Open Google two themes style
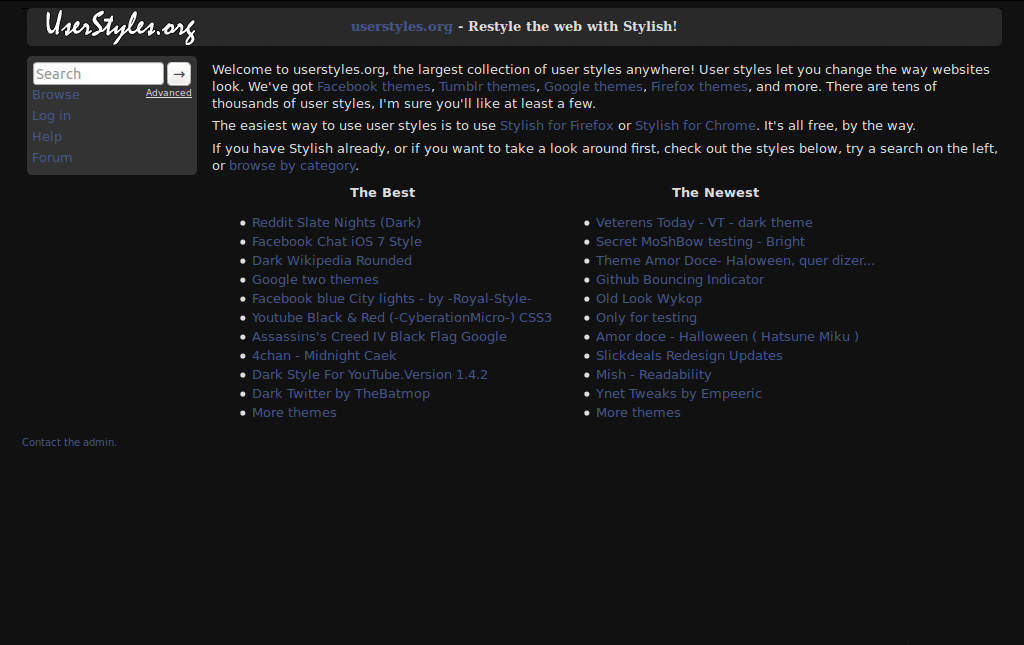1024x645 pixels. coord(315,279)
